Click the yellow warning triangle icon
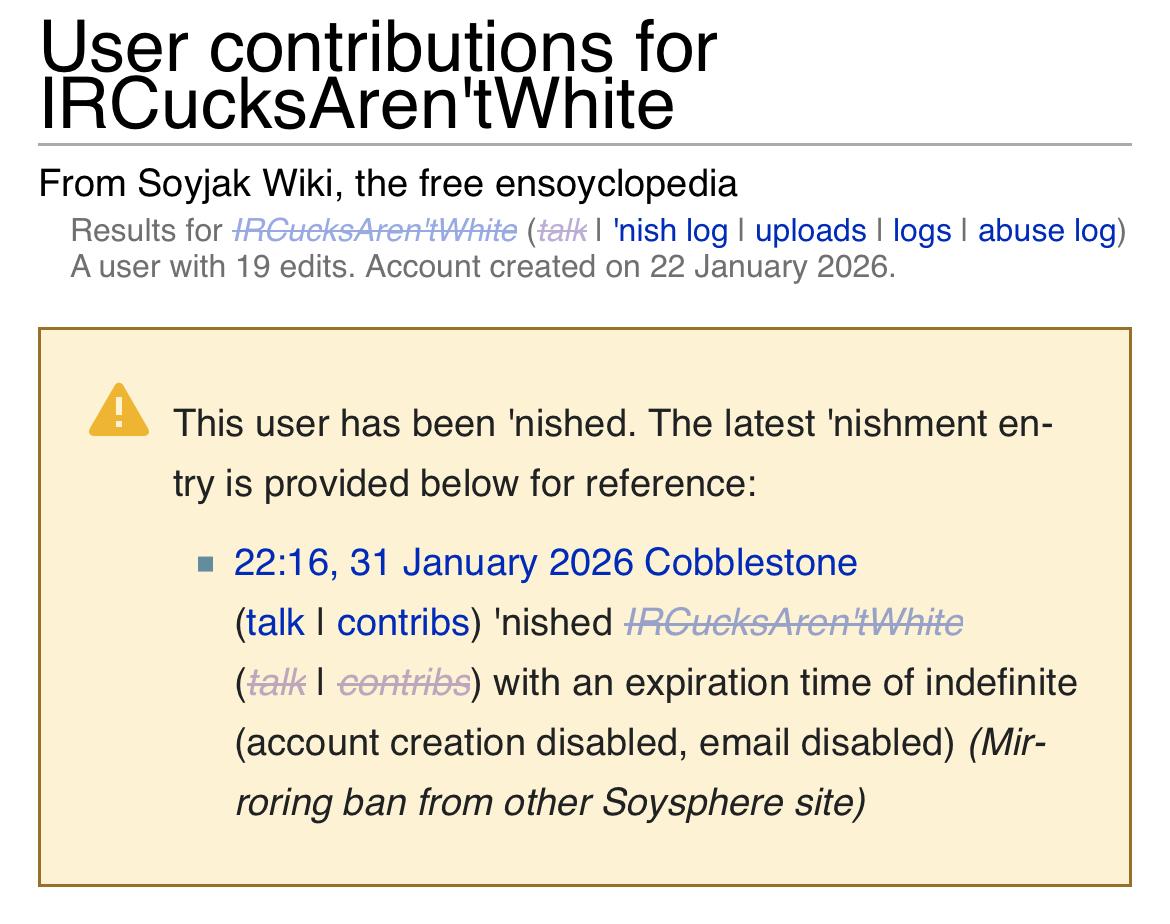Image resolution: width=1170 pixels, height=924 pixels. click(119, 411)
